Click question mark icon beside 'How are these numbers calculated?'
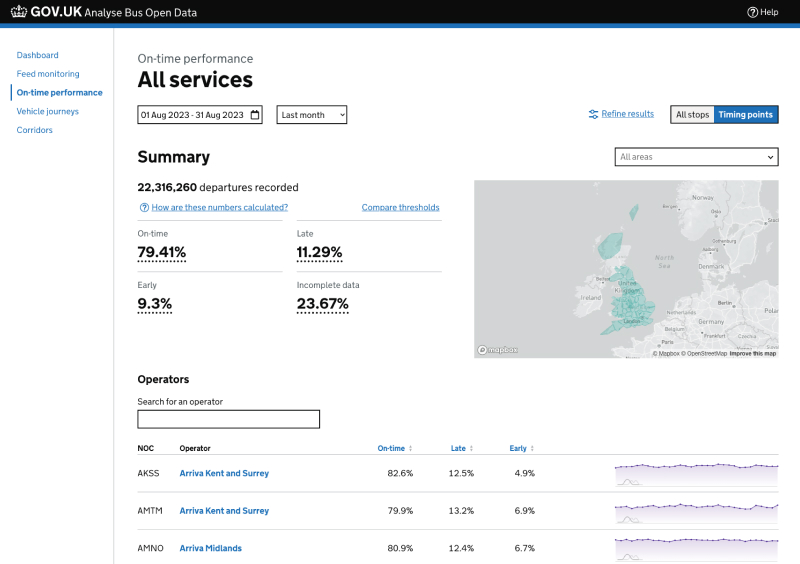800x564 pixels. (144, 207)
